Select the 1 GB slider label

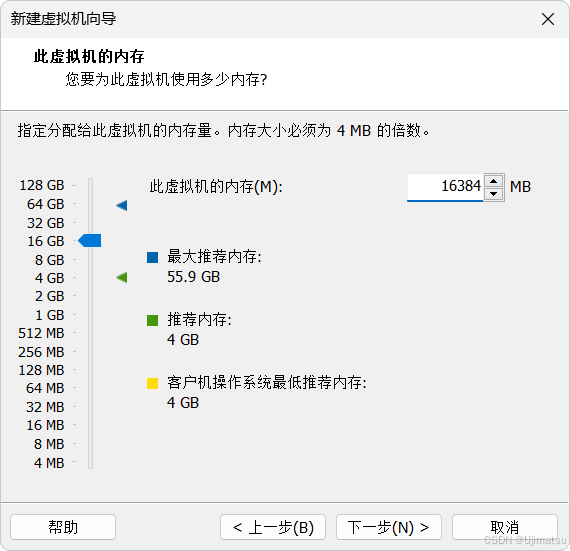(x=49, y=315)
